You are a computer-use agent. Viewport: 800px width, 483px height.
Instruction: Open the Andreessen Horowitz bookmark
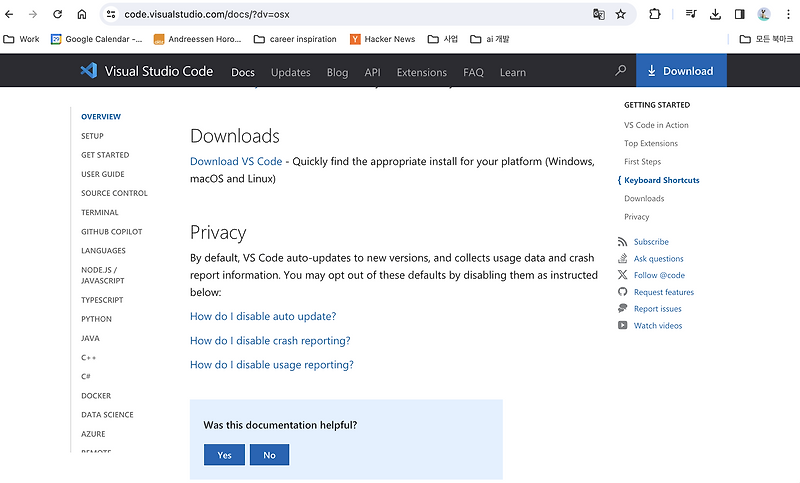197,39
